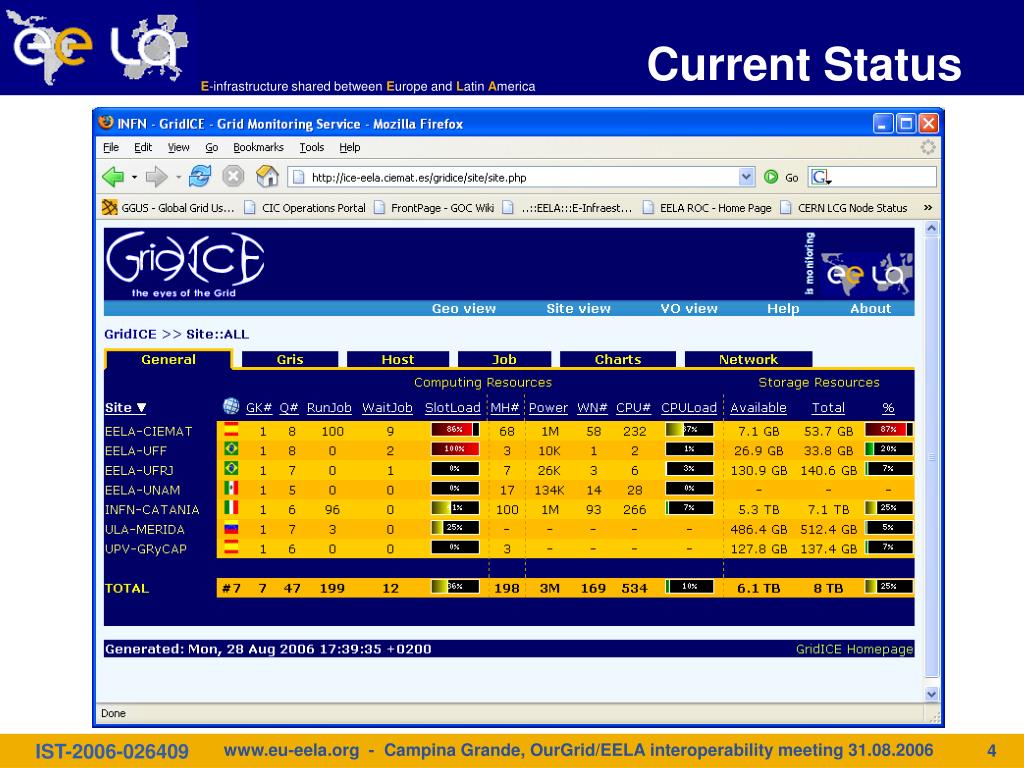Open the Back button history dropdown
Screen dimensions: 1024x768
pos(134,177)
